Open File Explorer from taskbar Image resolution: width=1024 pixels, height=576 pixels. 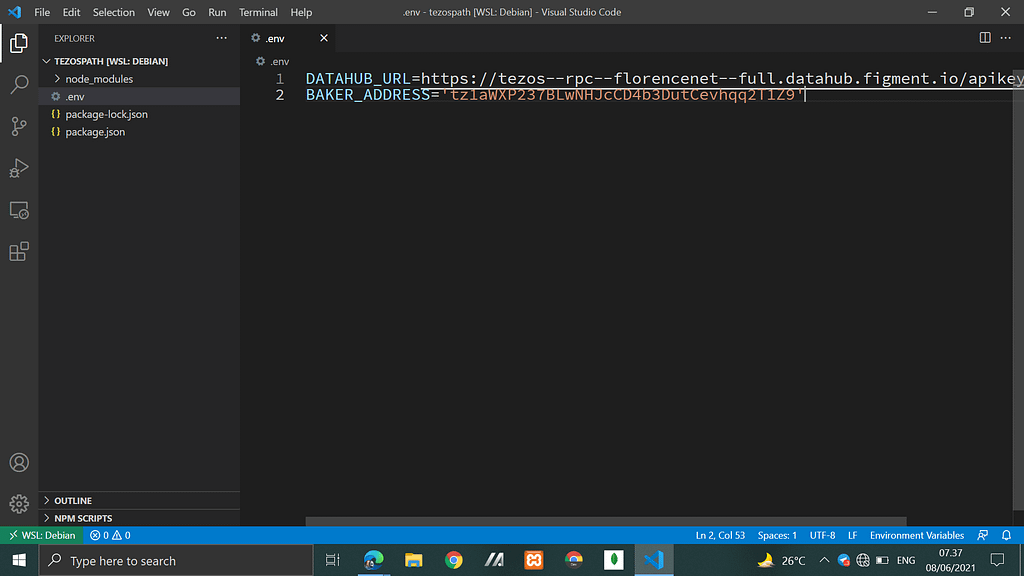[413, 560]
